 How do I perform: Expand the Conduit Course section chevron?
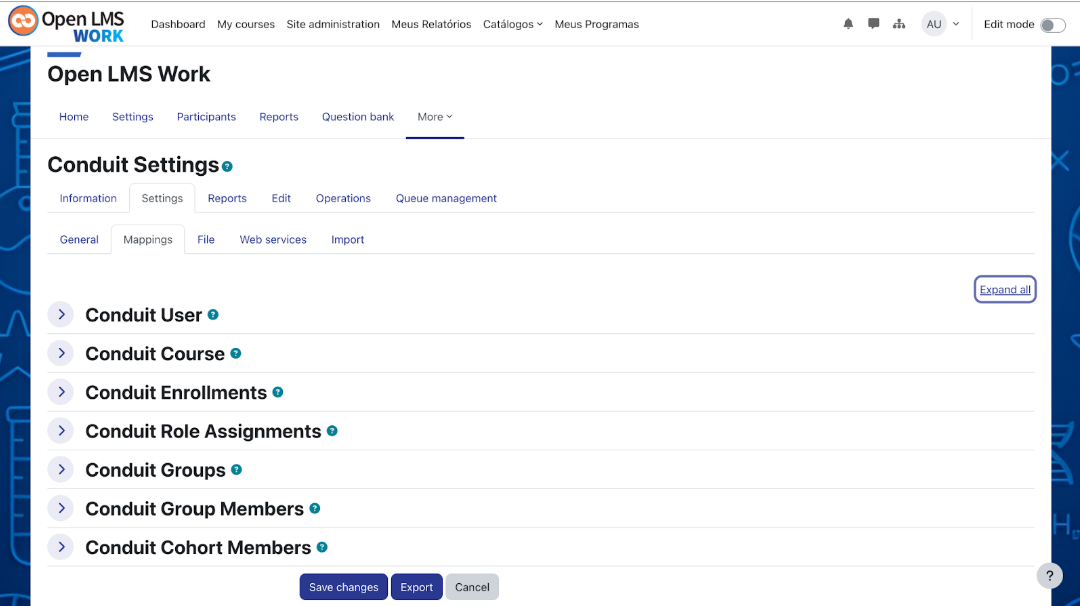(x=61, y=353)
